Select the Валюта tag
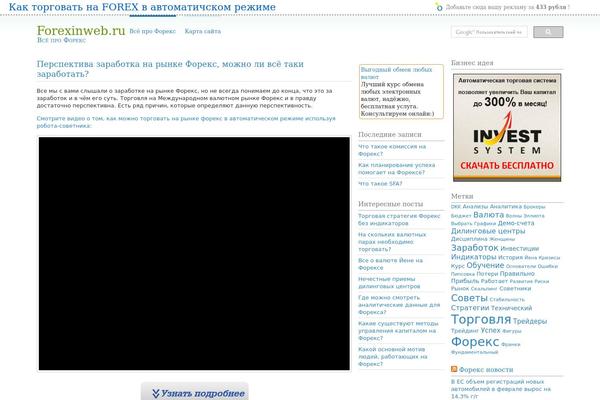The image size is (600, 400). click(489, 215)
